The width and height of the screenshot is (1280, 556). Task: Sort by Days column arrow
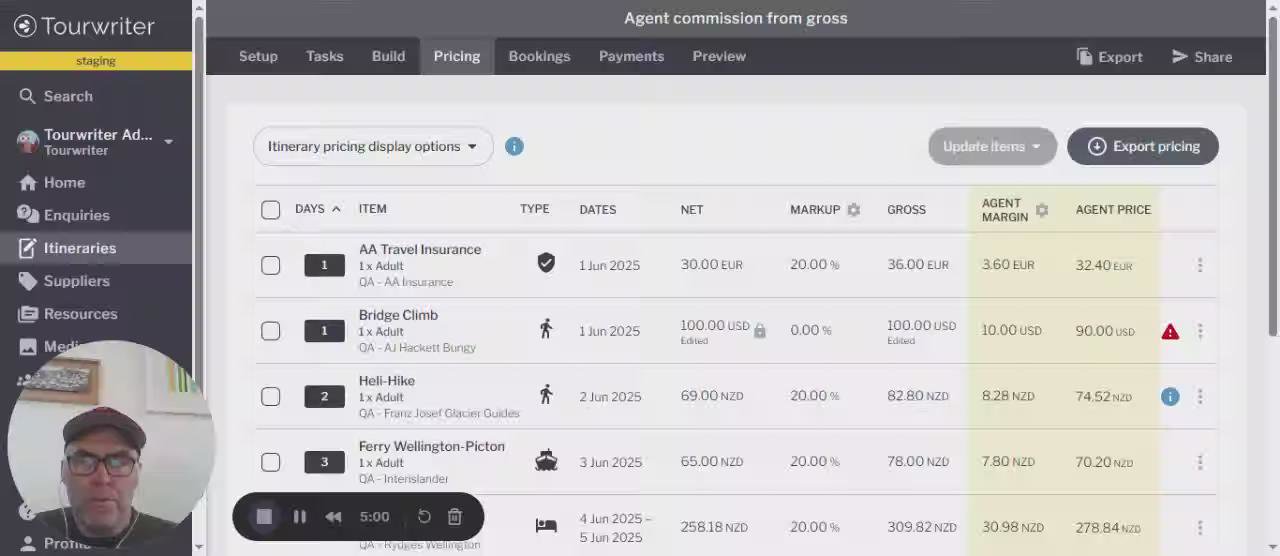pyautogui.click(x=336, y=209)
